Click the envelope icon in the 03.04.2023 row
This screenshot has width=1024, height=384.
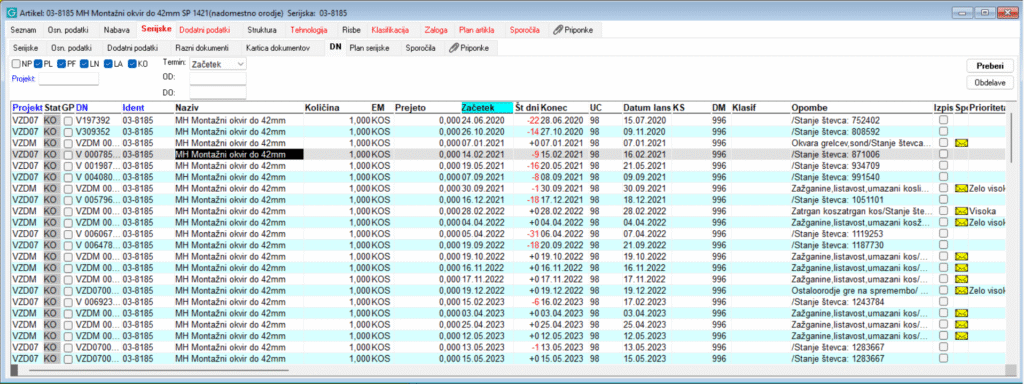[961, 313]
